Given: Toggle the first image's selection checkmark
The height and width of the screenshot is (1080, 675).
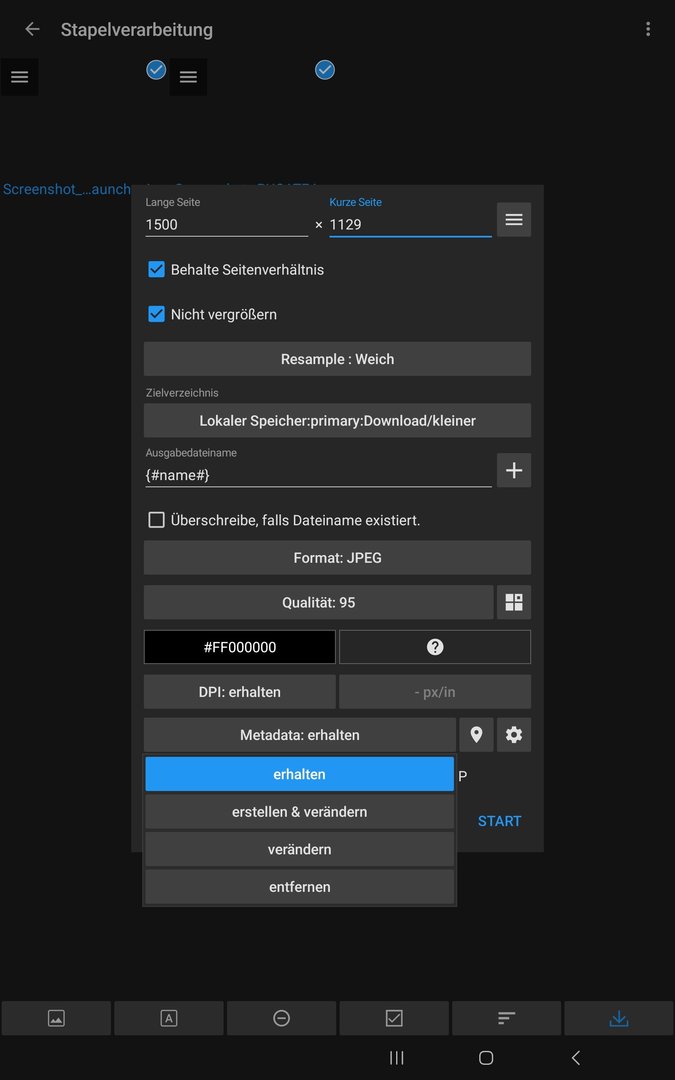Looking at the screenshot, I should (156, 70).
